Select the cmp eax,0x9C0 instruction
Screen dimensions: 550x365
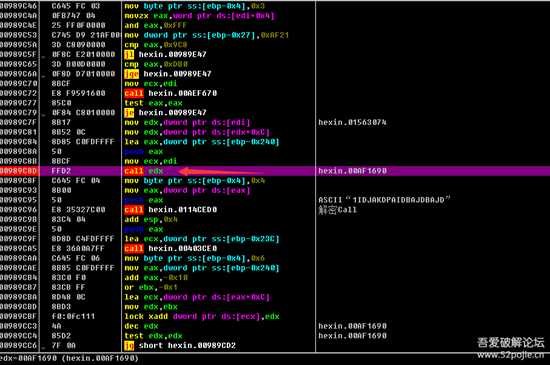click(x=156, y=45)
